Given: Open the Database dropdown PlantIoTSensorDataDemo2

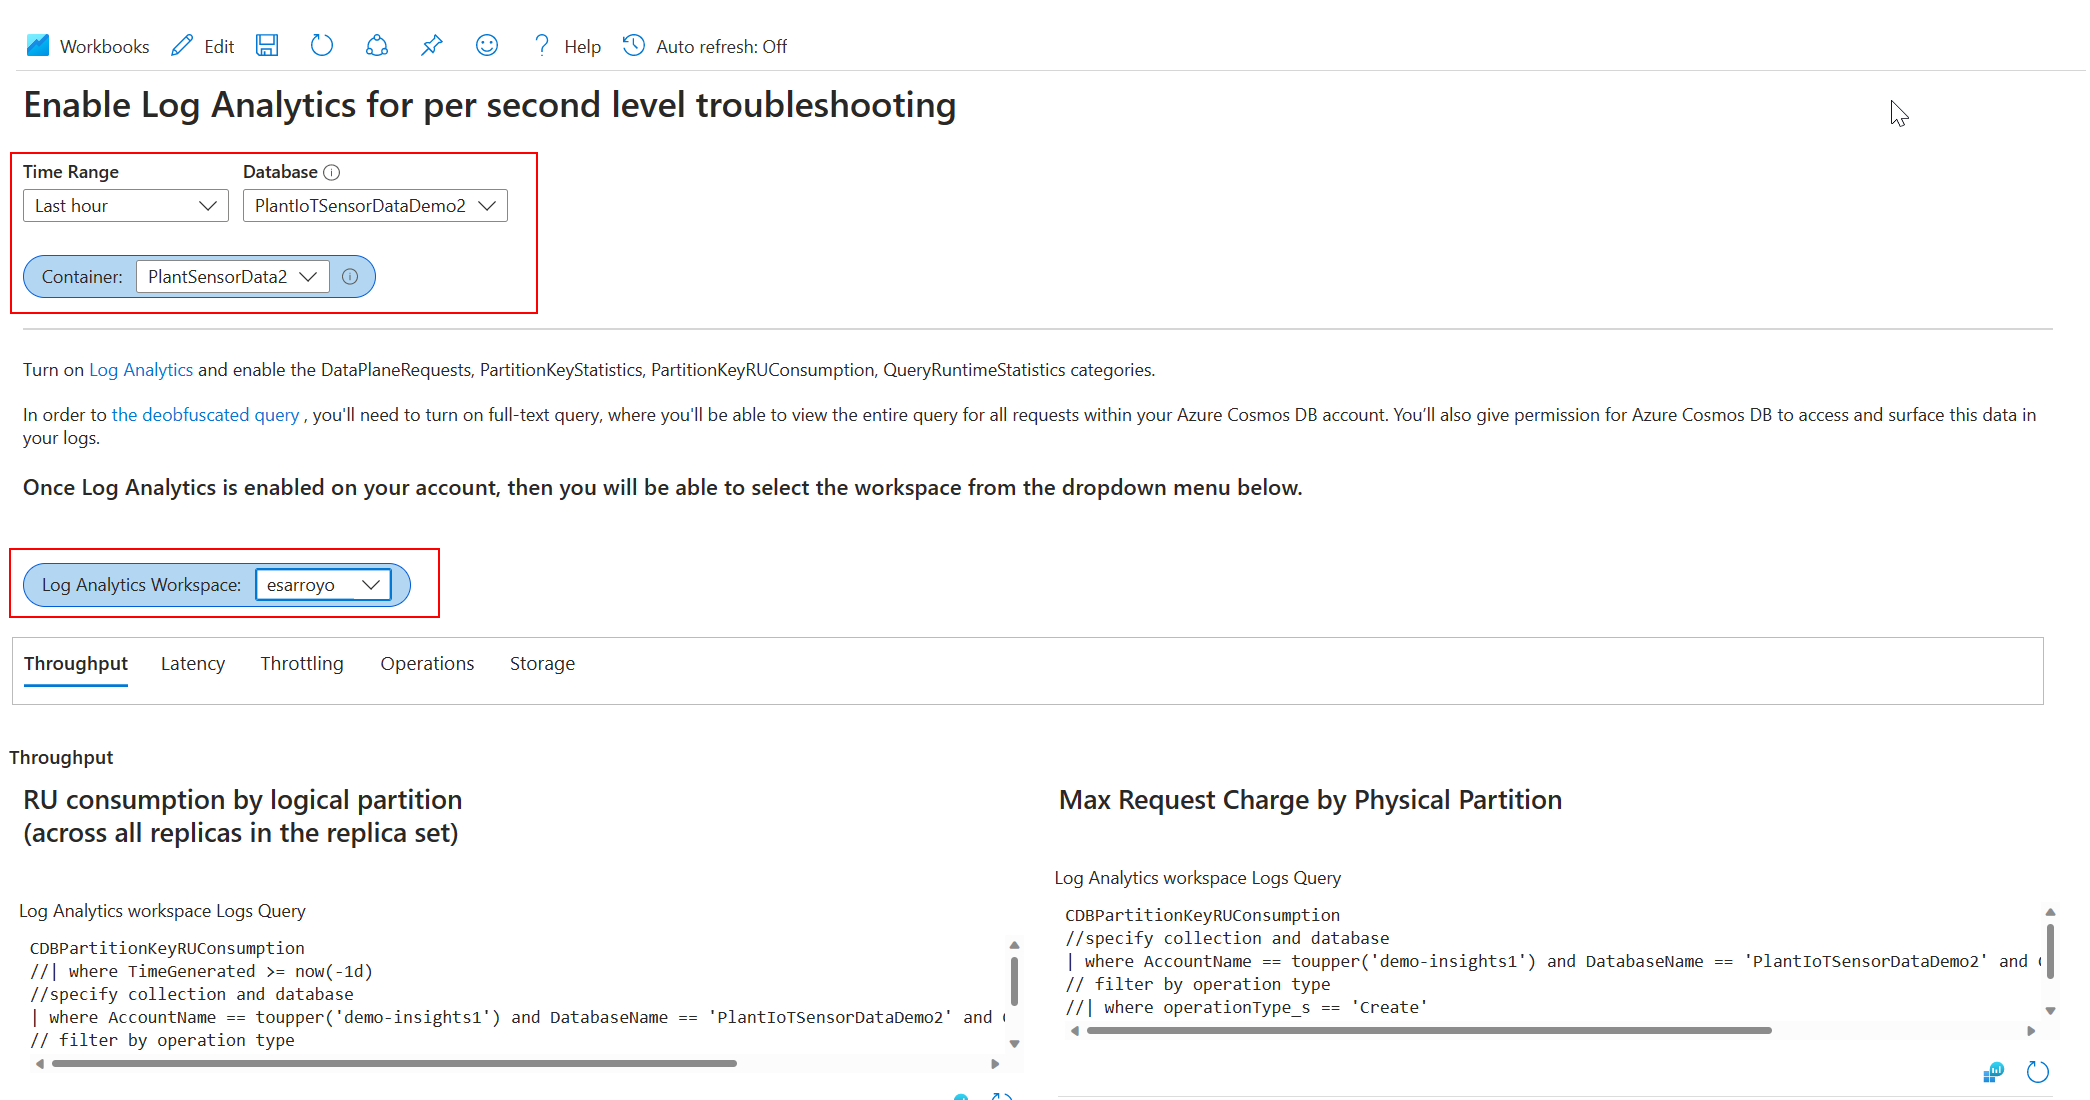Looking at the screenshot, I should [375, 205].
